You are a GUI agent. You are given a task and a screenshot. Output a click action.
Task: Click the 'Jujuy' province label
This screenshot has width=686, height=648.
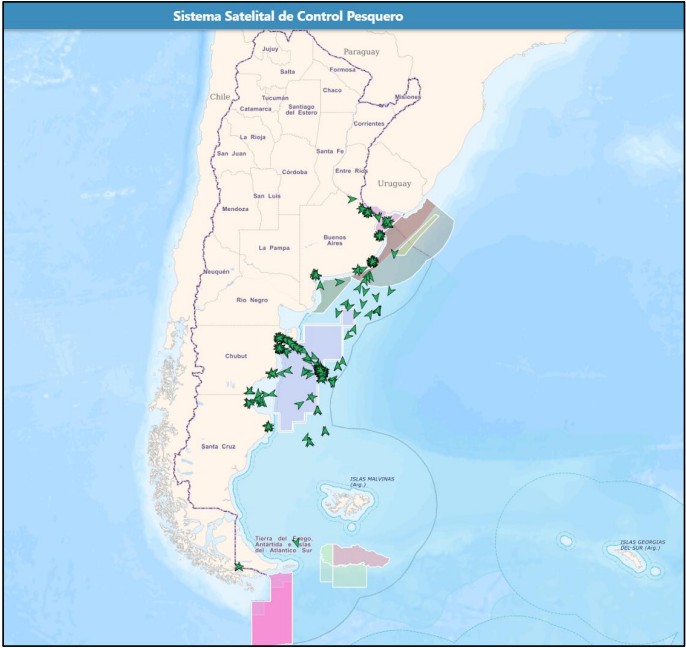tap(270, 49)
